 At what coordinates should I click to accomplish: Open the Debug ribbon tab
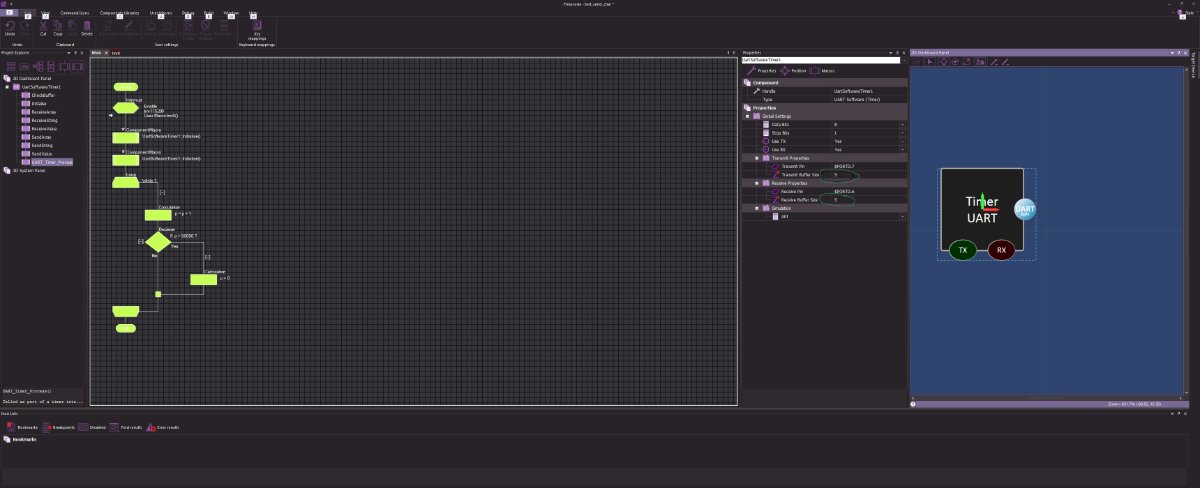point(187,13)
